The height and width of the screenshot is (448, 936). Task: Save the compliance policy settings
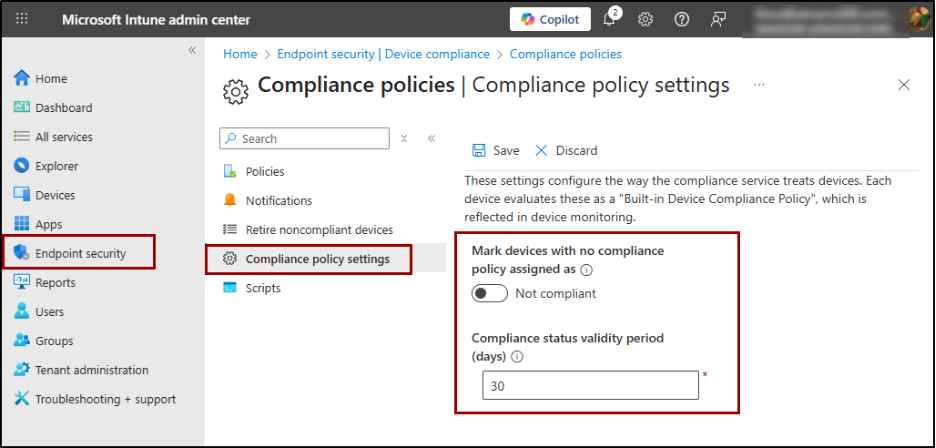pyautogui.click(x=495, y=151)
